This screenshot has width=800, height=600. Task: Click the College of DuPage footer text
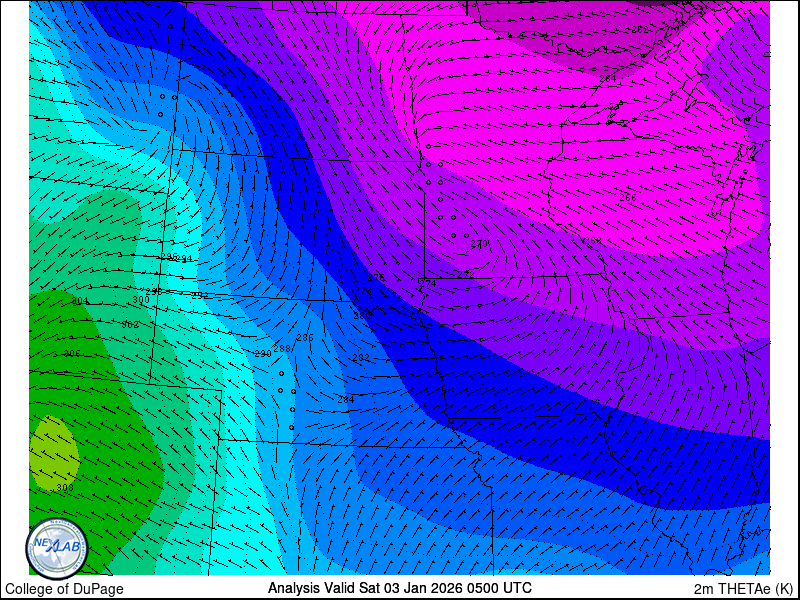coord(64,589)
